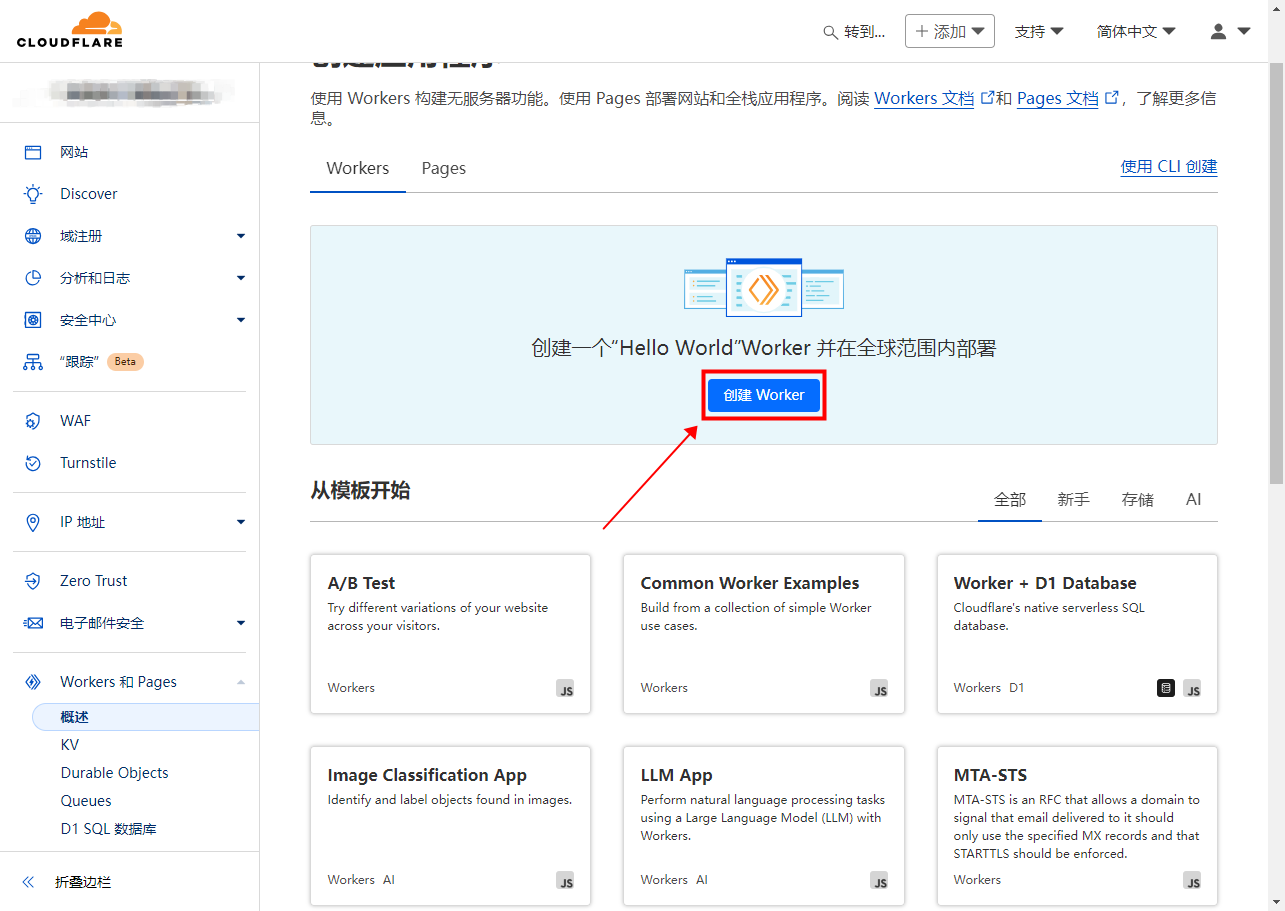Click the JS badge on the MTA-STS card

[1192, 881]
